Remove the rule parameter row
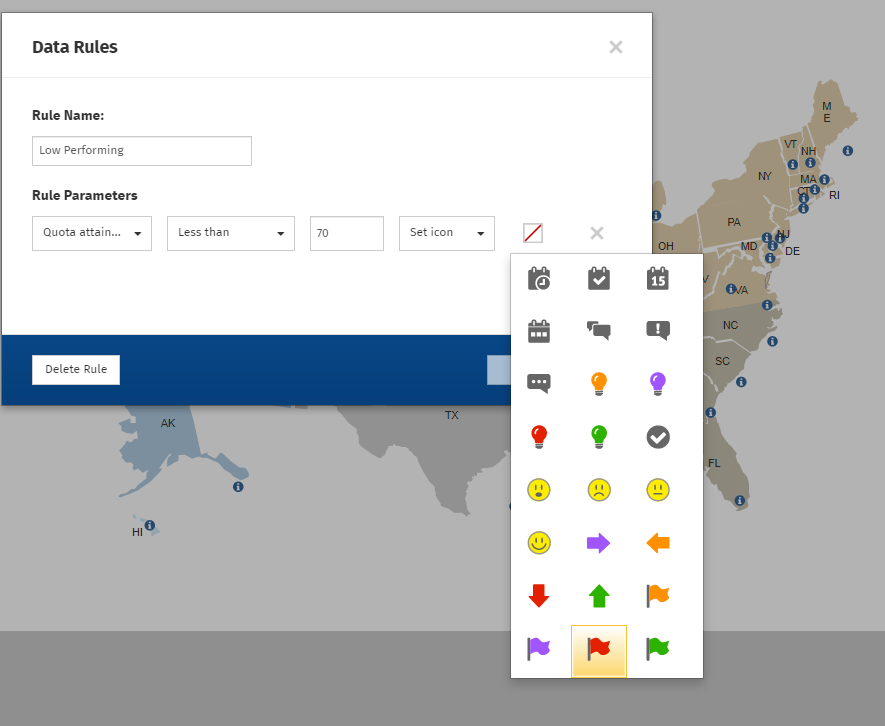 point(597,233)
